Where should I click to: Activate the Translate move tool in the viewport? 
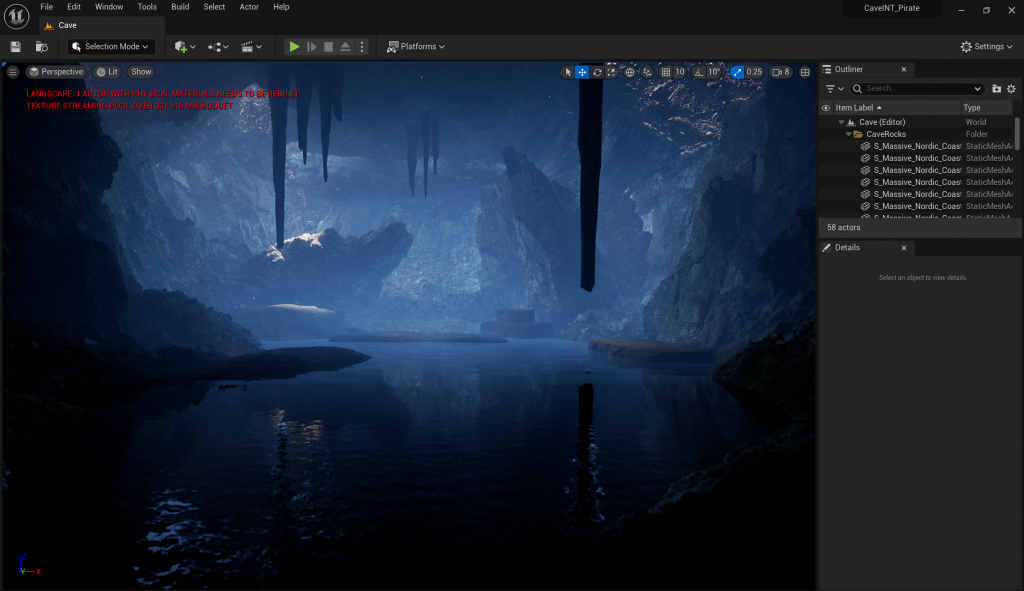pos(582,72)
